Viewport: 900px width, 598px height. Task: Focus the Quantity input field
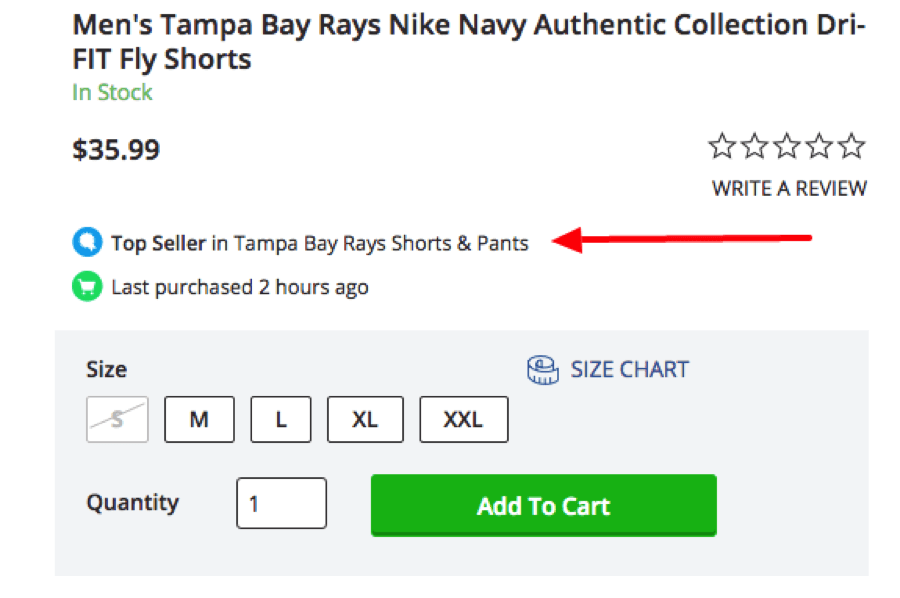(x=281, y=503)
